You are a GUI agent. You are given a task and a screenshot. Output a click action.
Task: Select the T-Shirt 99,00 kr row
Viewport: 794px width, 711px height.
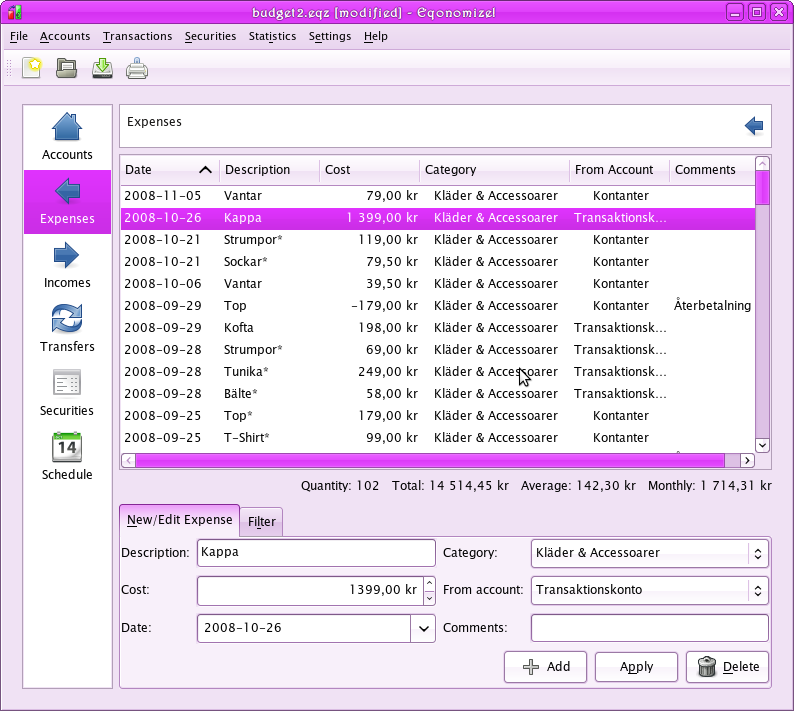(x=438, y=438)
